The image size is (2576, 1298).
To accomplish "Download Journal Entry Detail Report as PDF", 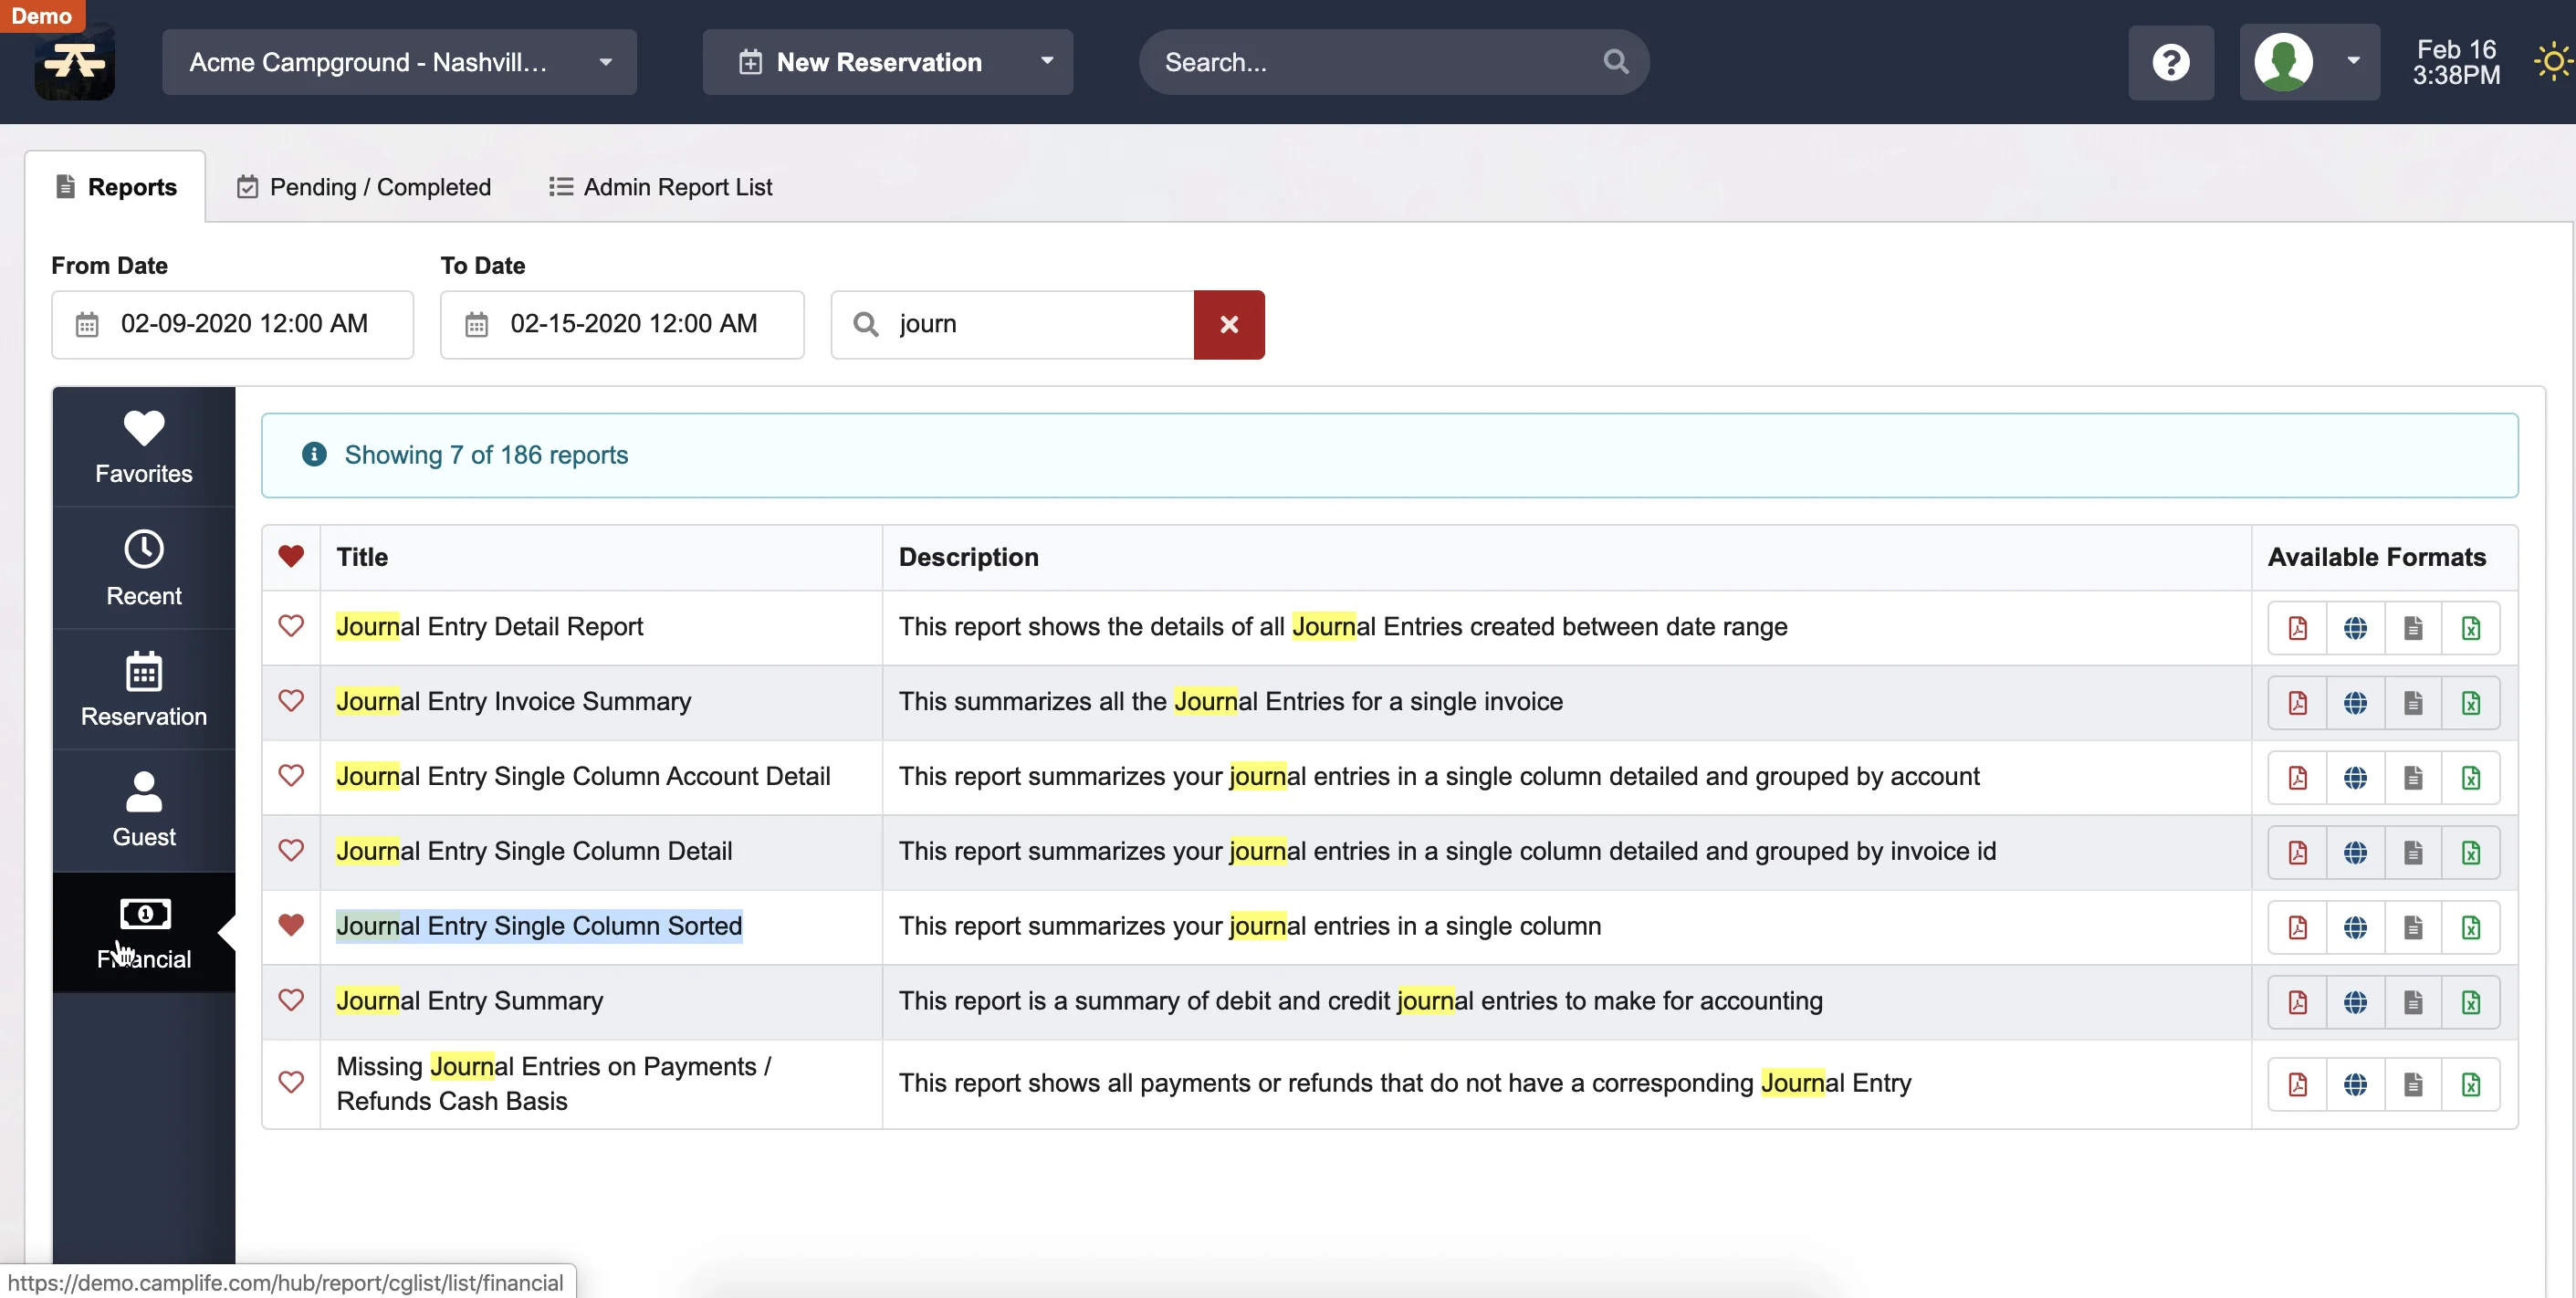I will 2298,627.
